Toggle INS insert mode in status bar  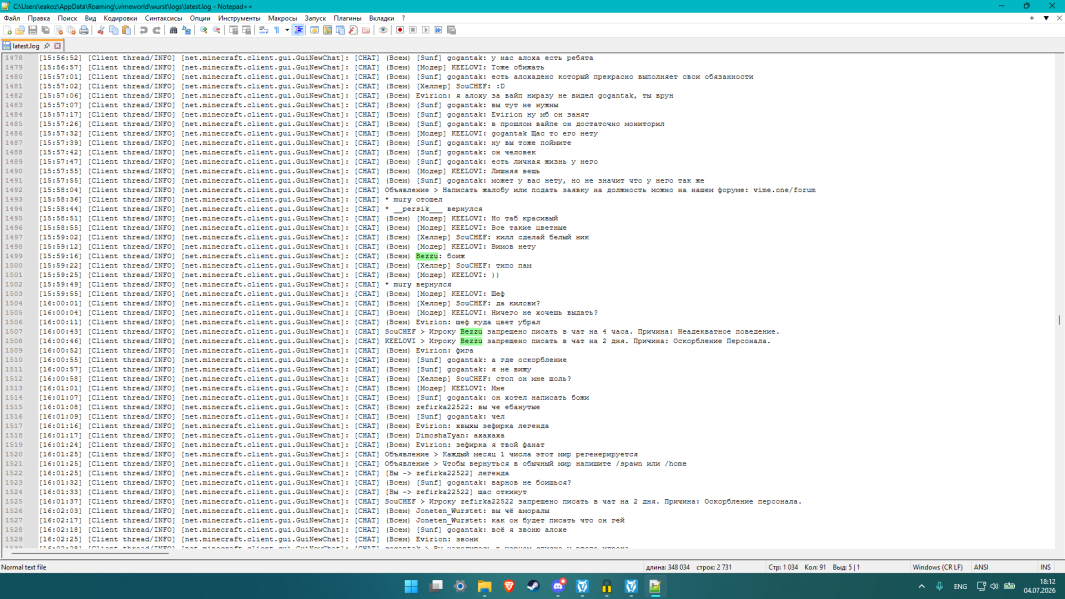coord(1045,567)
